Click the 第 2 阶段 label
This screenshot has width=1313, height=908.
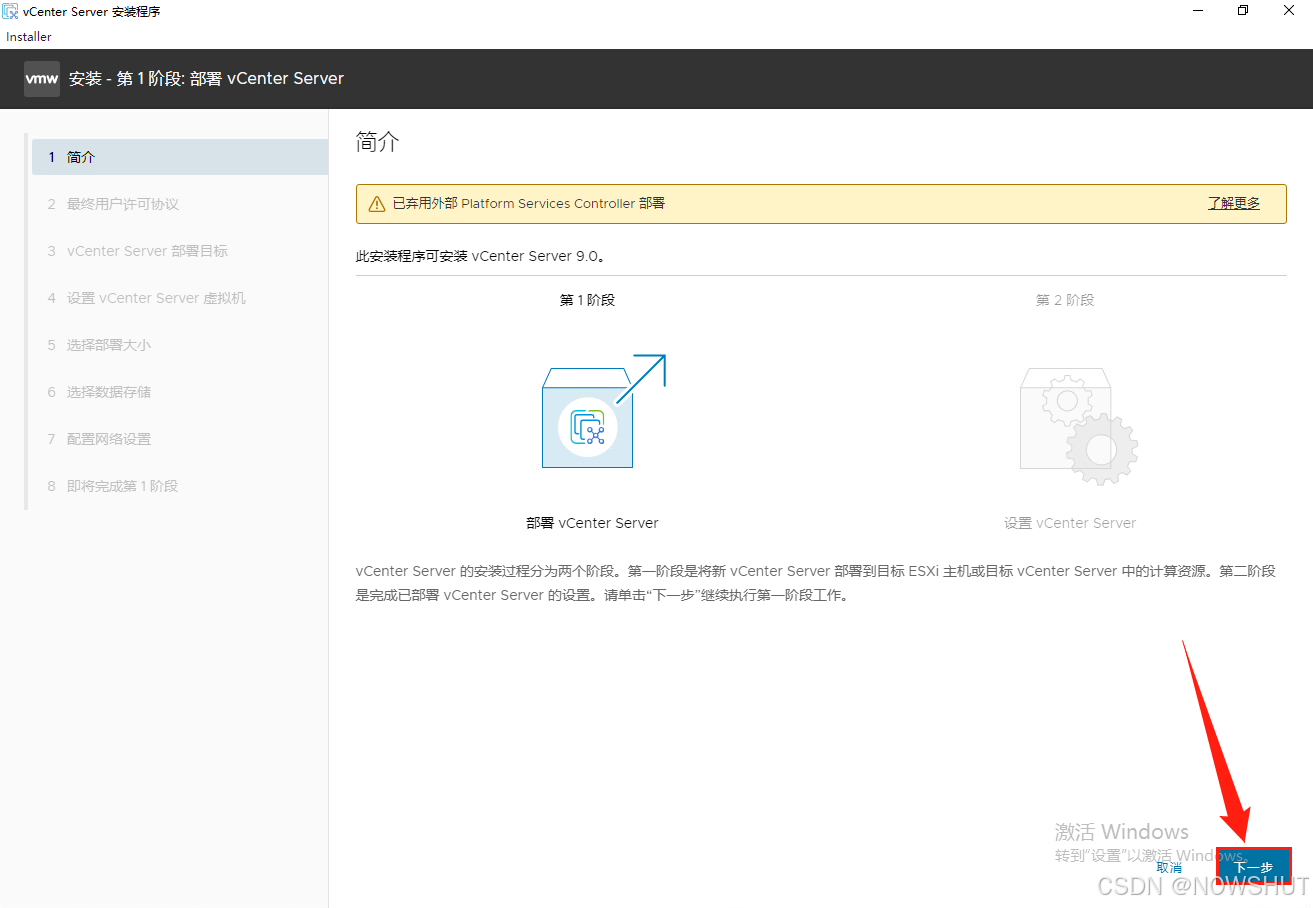pyautogui.click(x=1065, y=300)
